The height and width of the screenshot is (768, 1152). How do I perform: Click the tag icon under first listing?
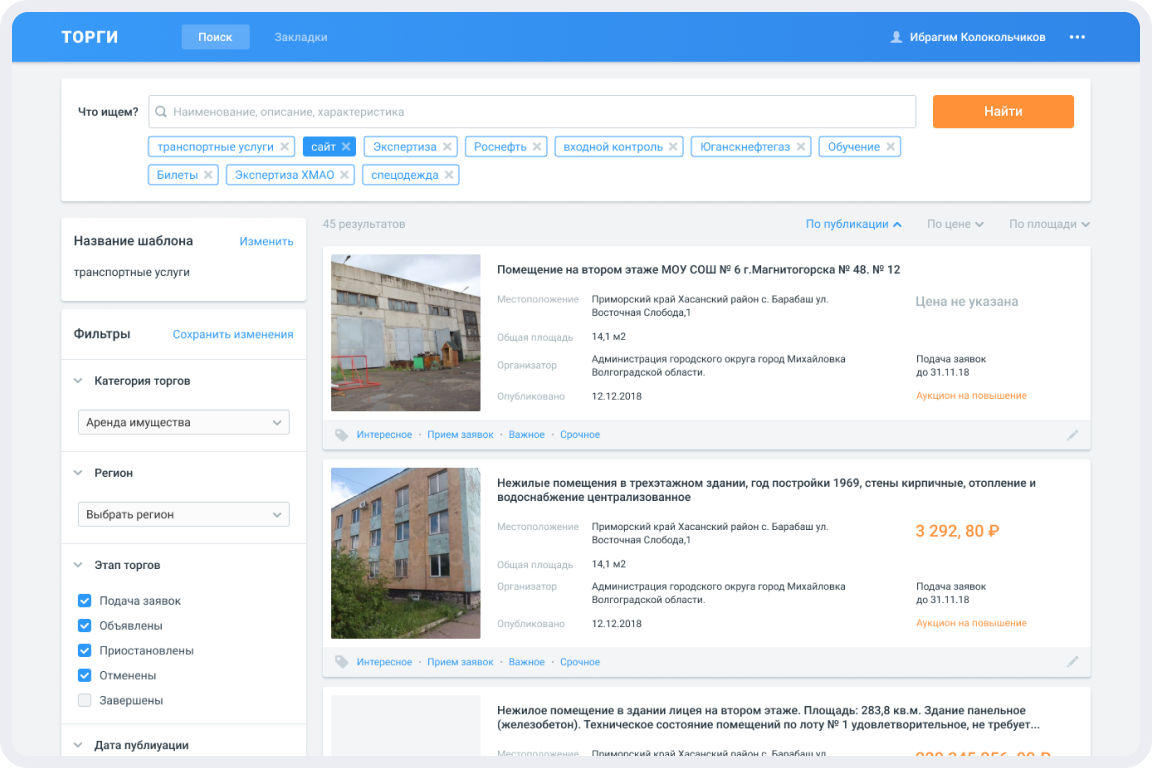[x=341, y=435]
